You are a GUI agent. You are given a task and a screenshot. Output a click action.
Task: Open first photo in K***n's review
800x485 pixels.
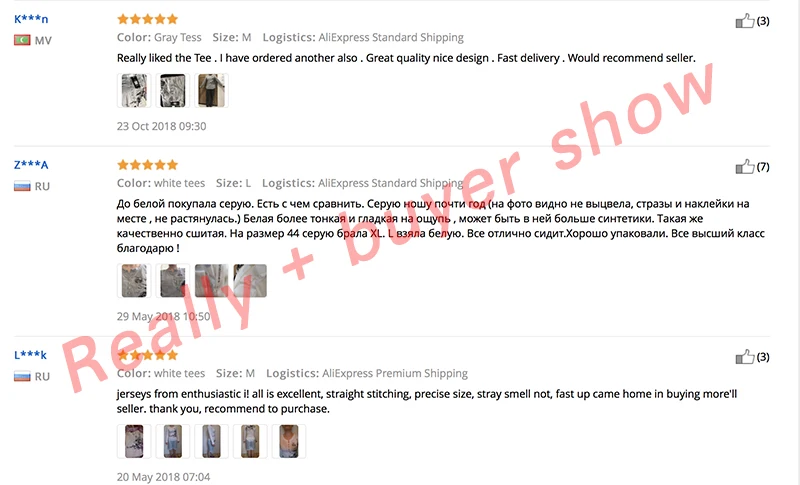pyautogui.click(x=134, y=90)
